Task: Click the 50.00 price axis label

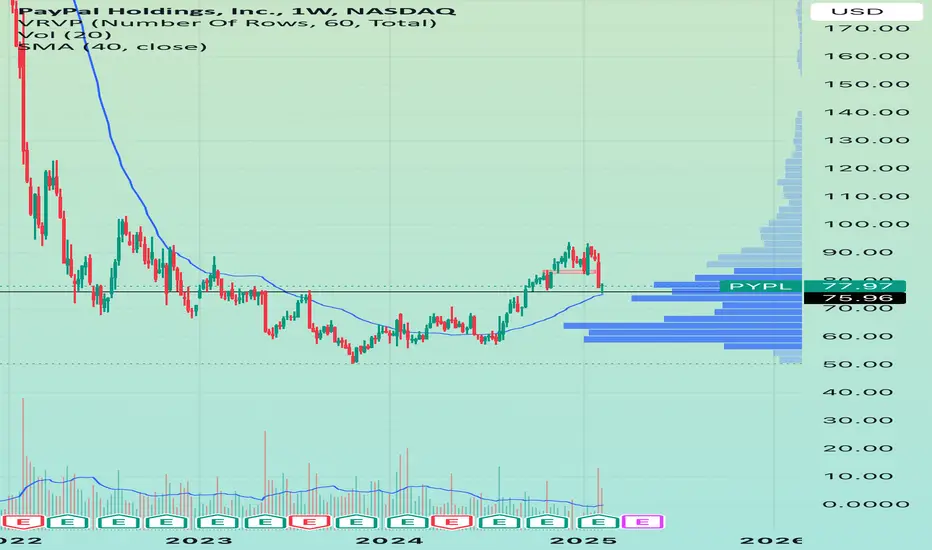Action: 858,364
